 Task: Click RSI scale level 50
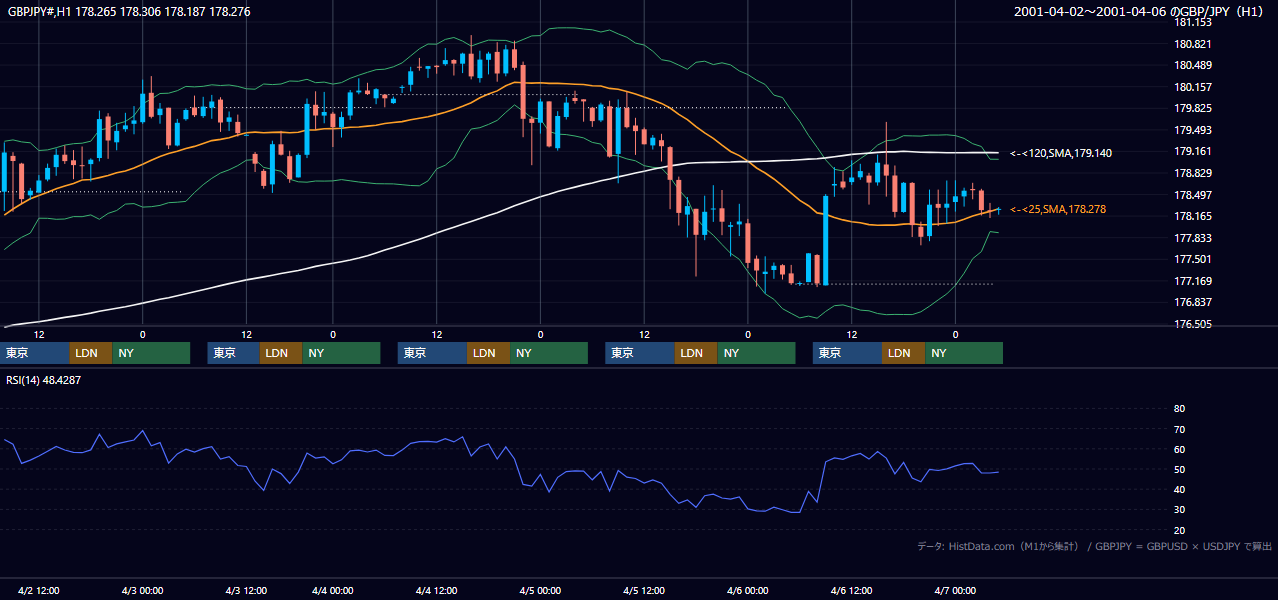click(x=1179, y=469)
